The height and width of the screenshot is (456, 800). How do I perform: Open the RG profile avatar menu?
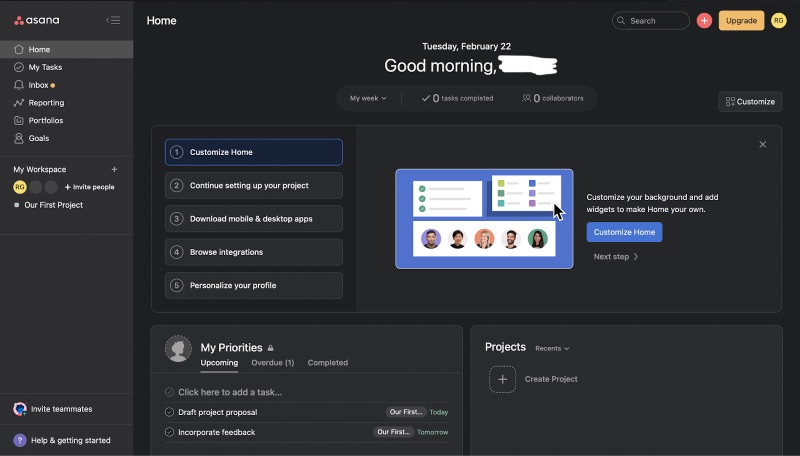[779, 20]
